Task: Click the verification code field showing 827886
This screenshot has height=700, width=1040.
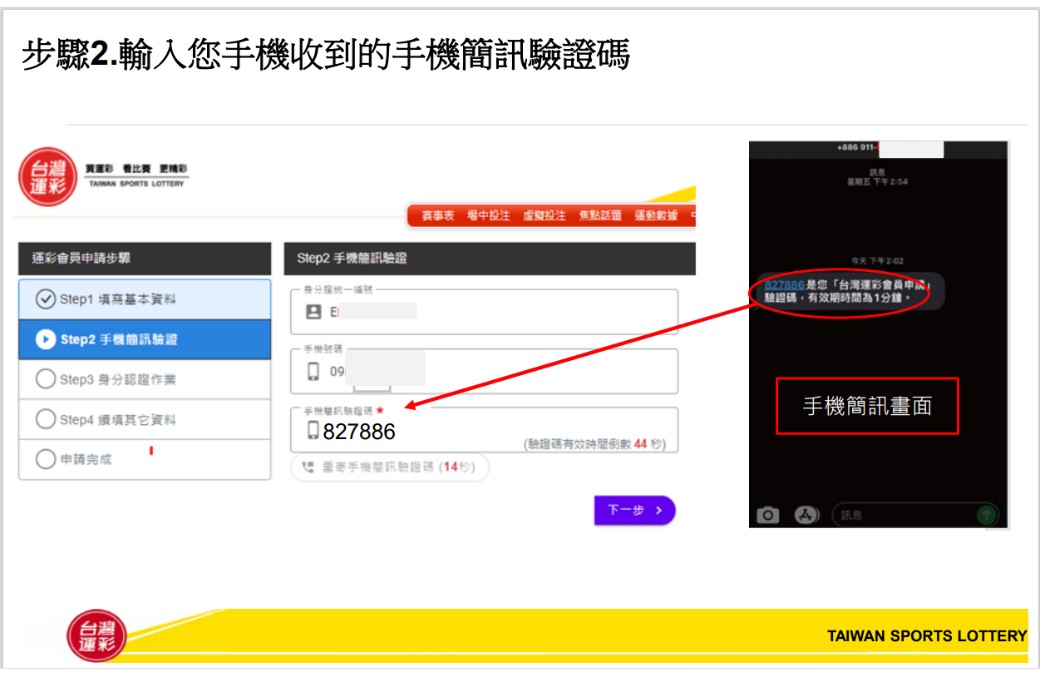Action: (484, 430)
